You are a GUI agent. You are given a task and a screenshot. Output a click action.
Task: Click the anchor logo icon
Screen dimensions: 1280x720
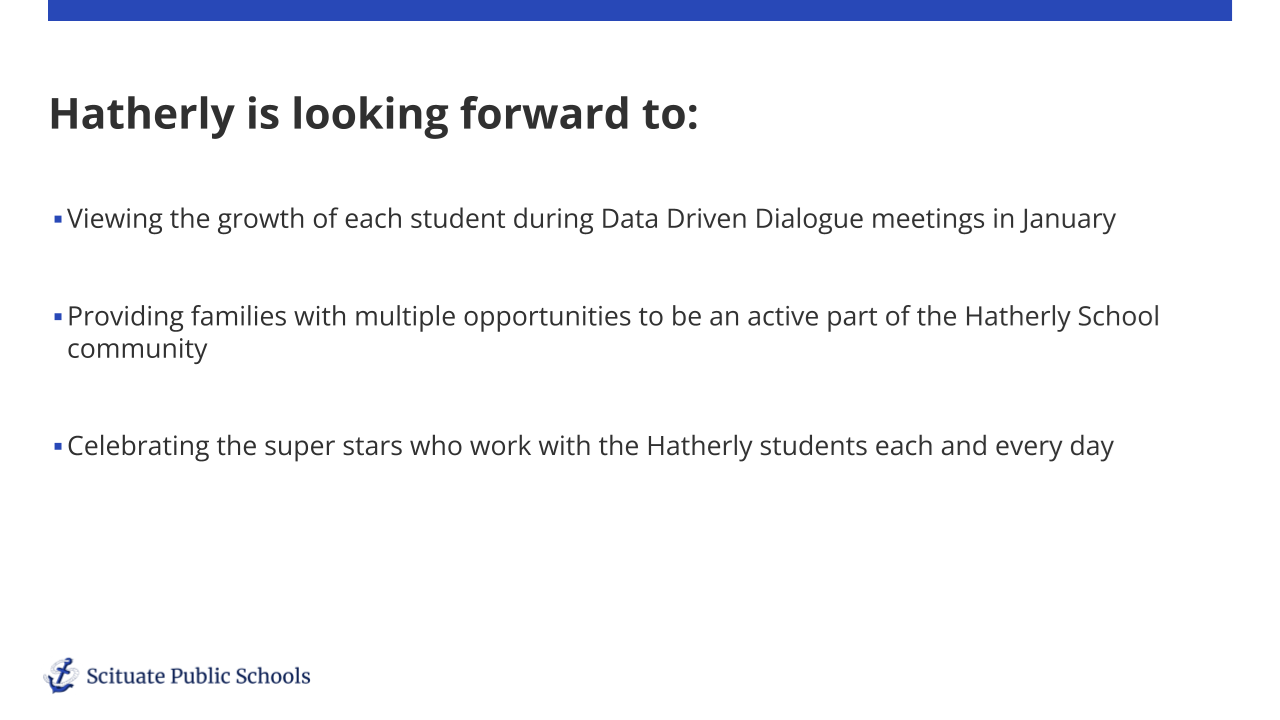tap(61, 676)
